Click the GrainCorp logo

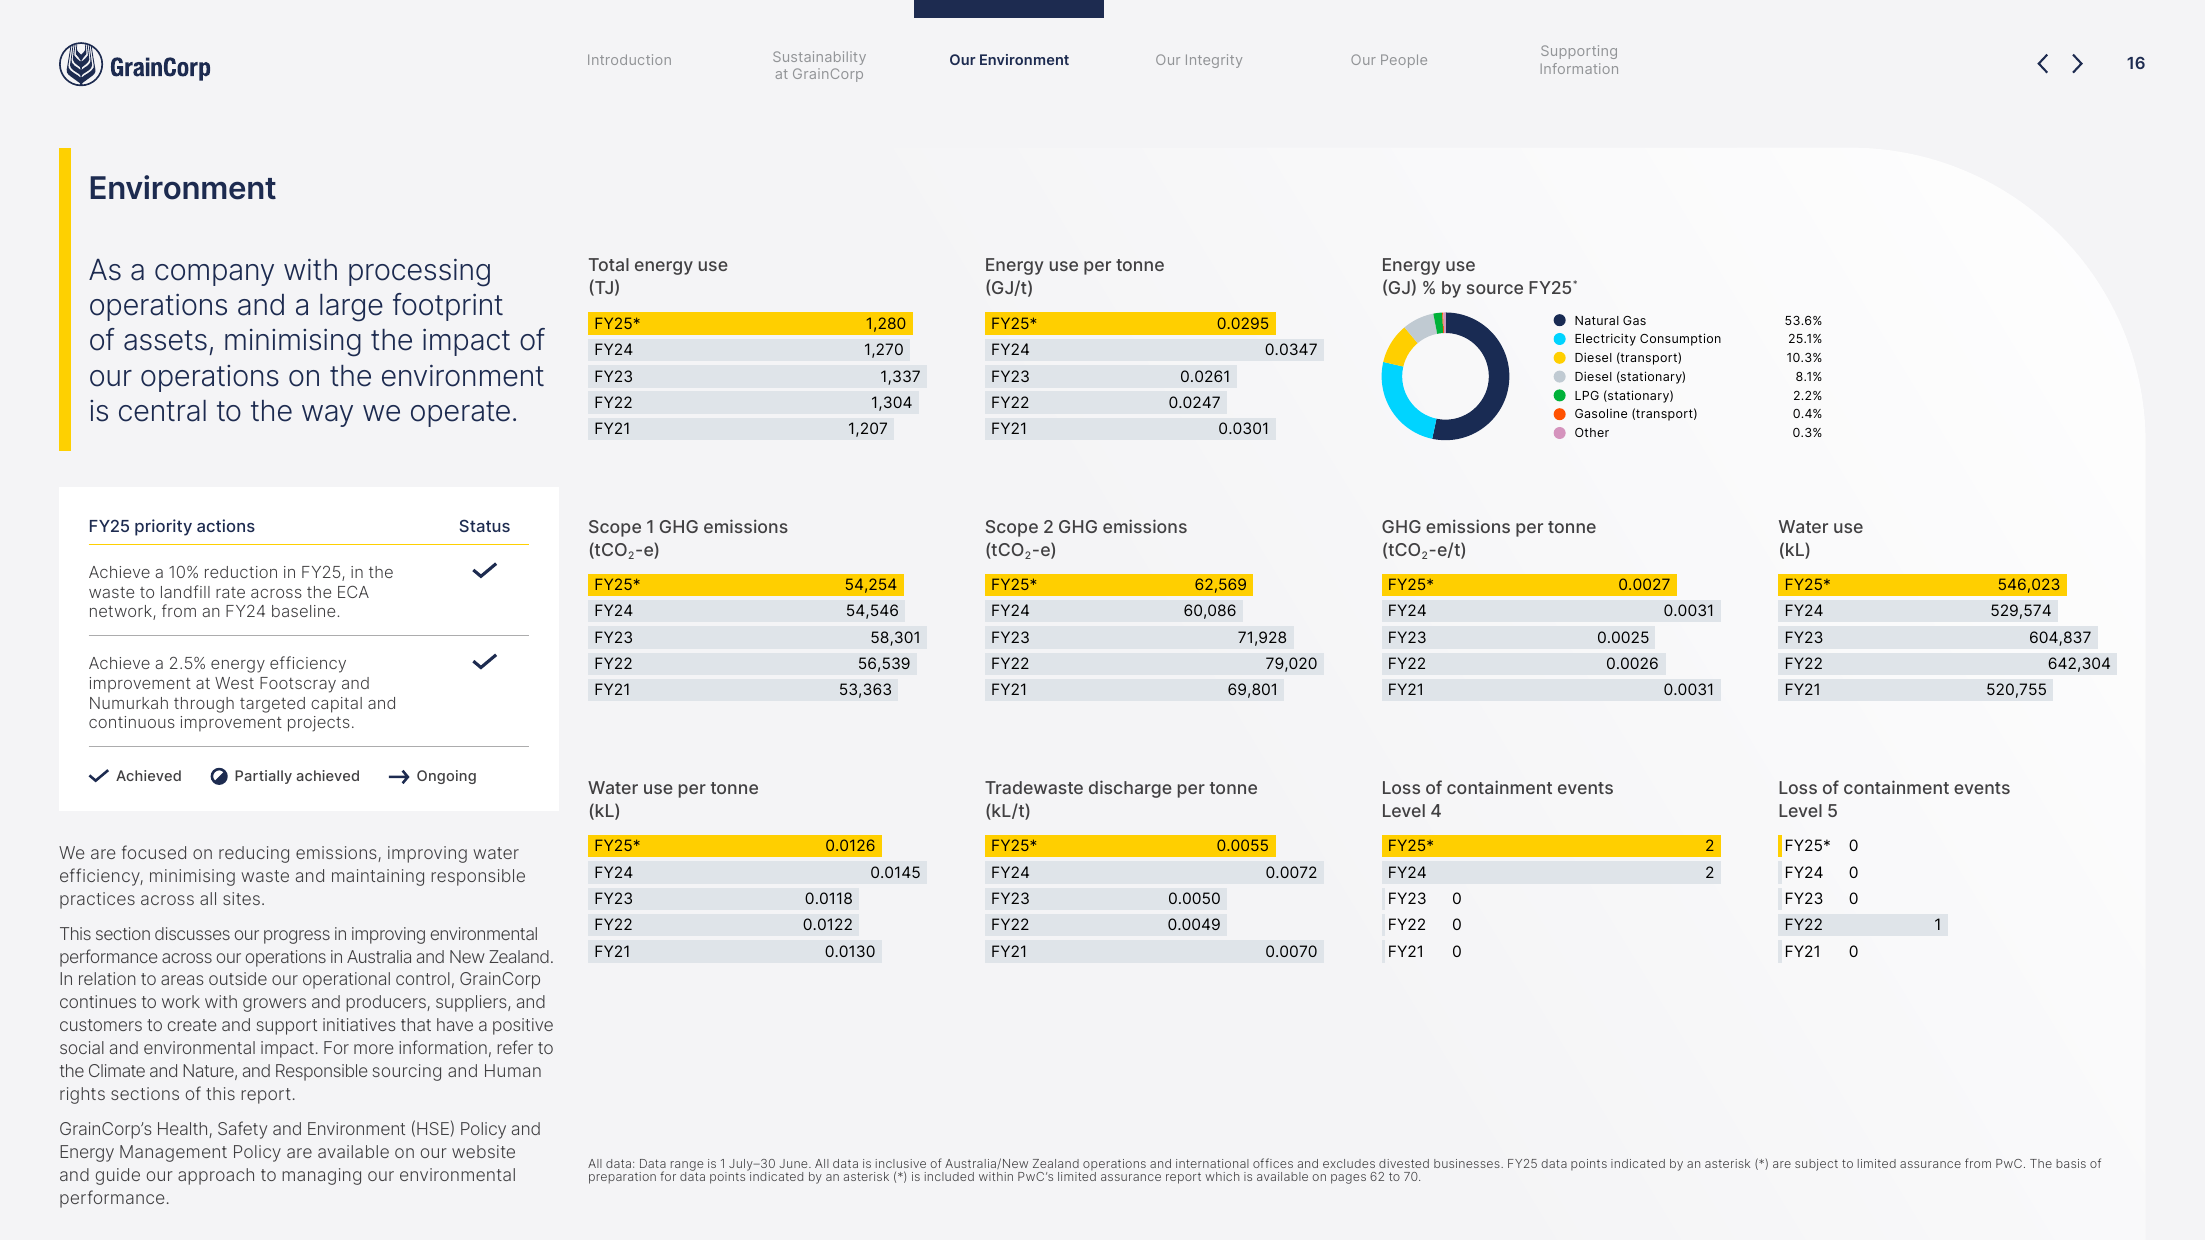point(135,65)
